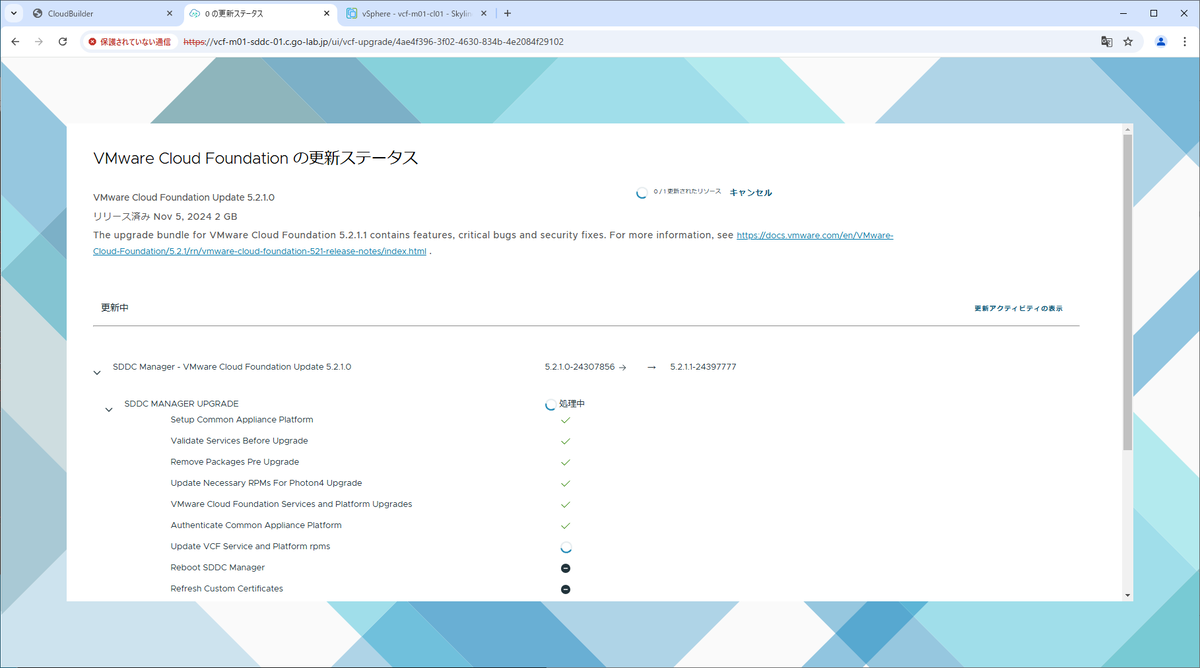Click 'リリース済み Nov 5, 2024 2 GB' text

[x=165, y=216]
